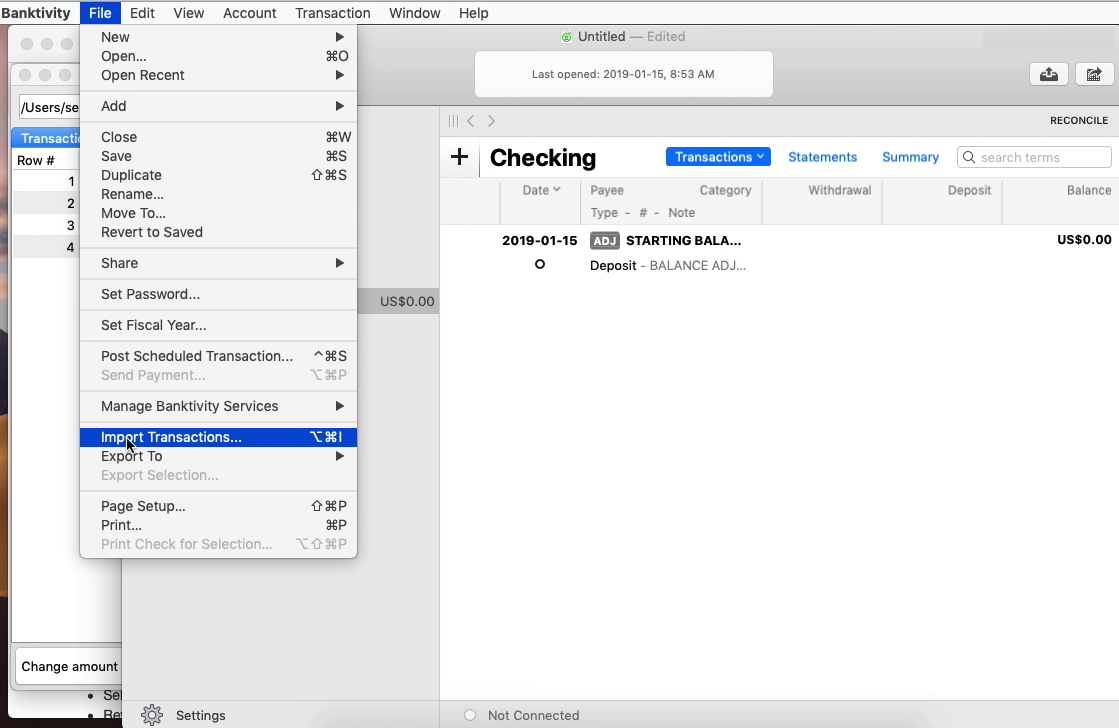Select Open... in the File menu
1119x728 pixels.
218,56
